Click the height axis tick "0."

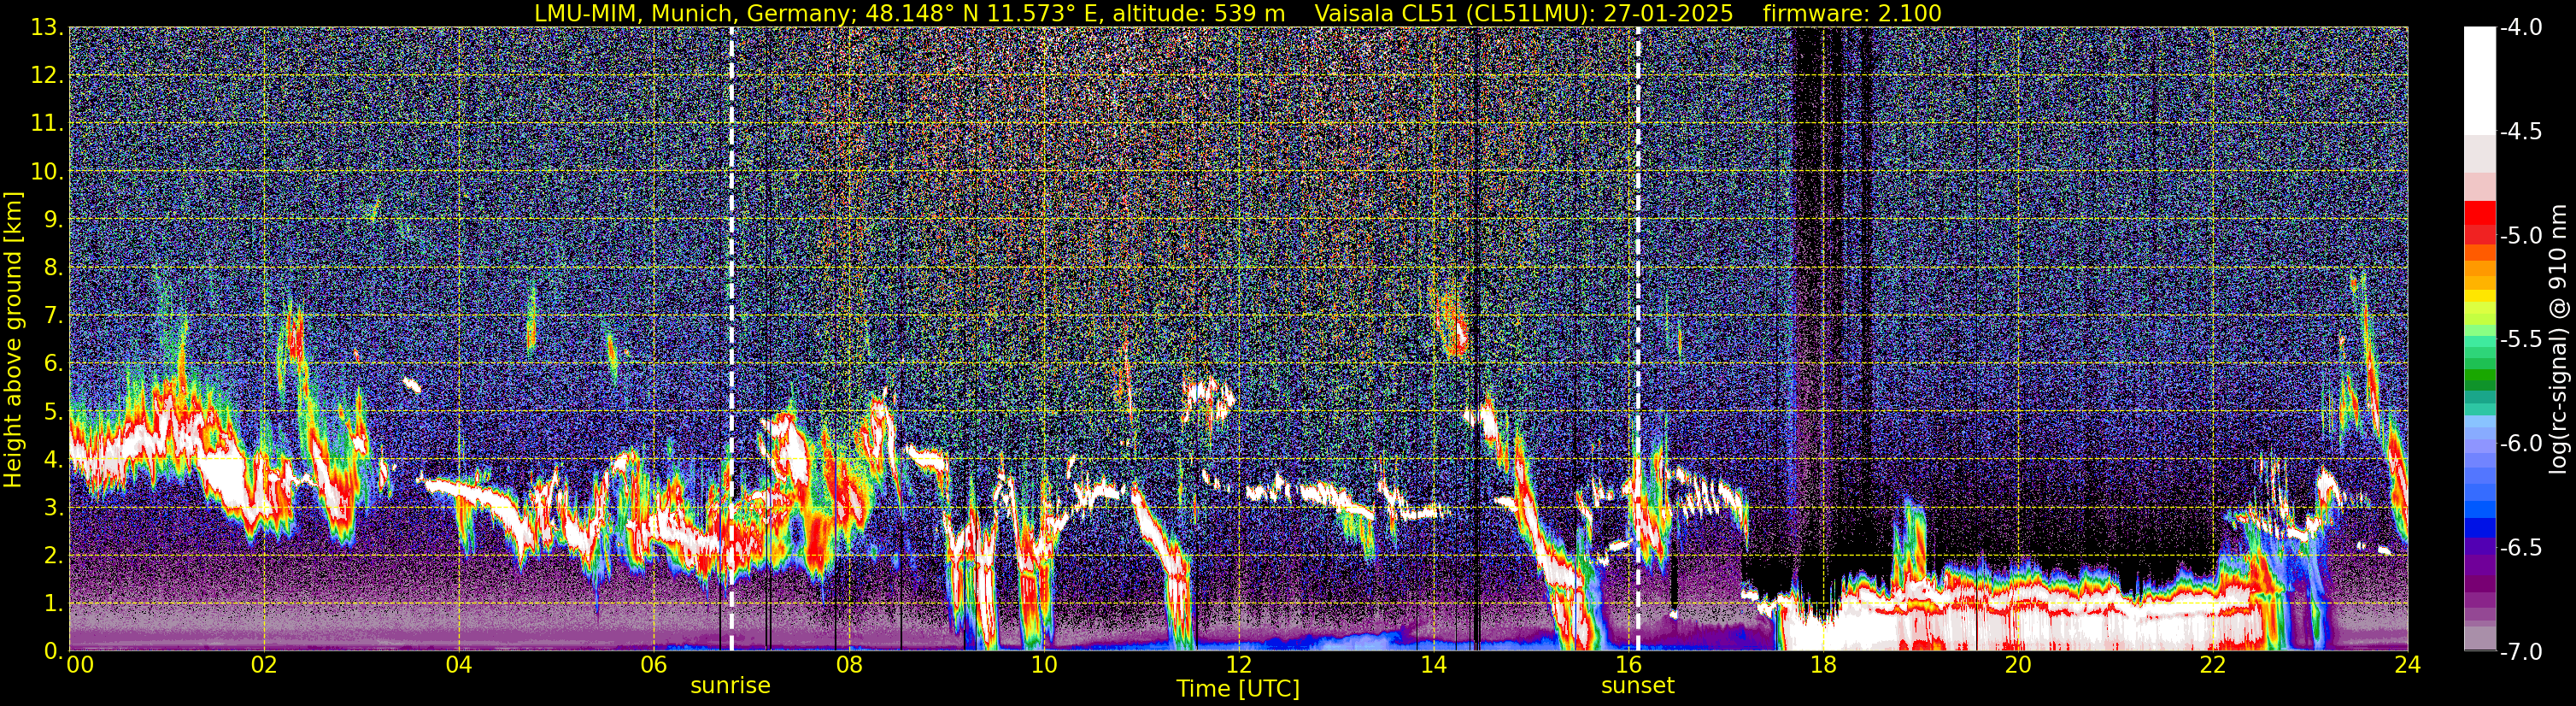click(54, 651)
